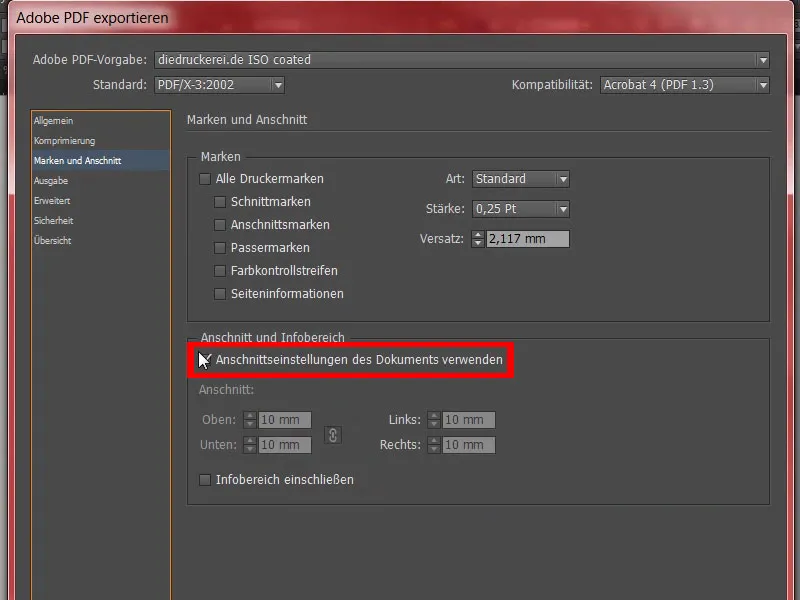Click the Links stepper arrows
800x600 pixels.
tap(434, 420)
